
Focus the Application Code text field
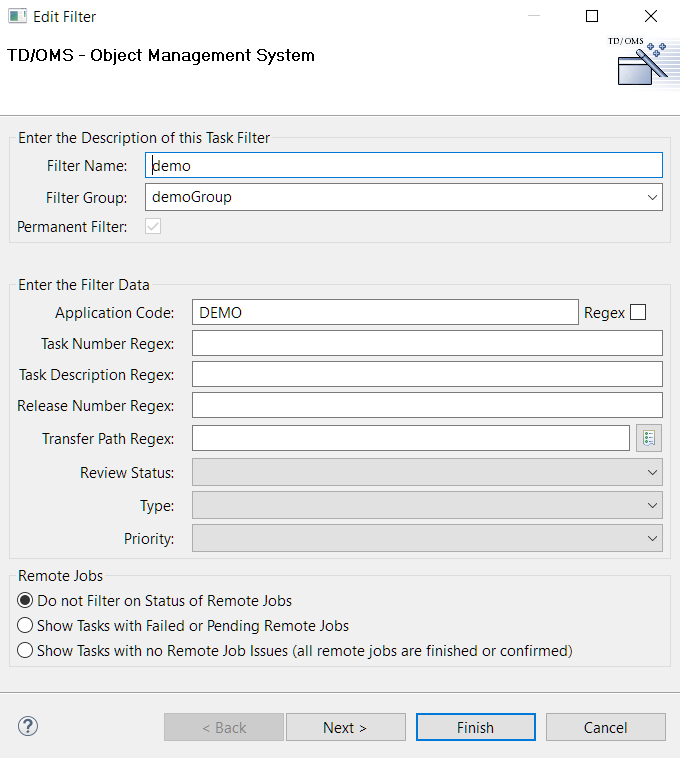pyautogui.click(x=385, y=313)
